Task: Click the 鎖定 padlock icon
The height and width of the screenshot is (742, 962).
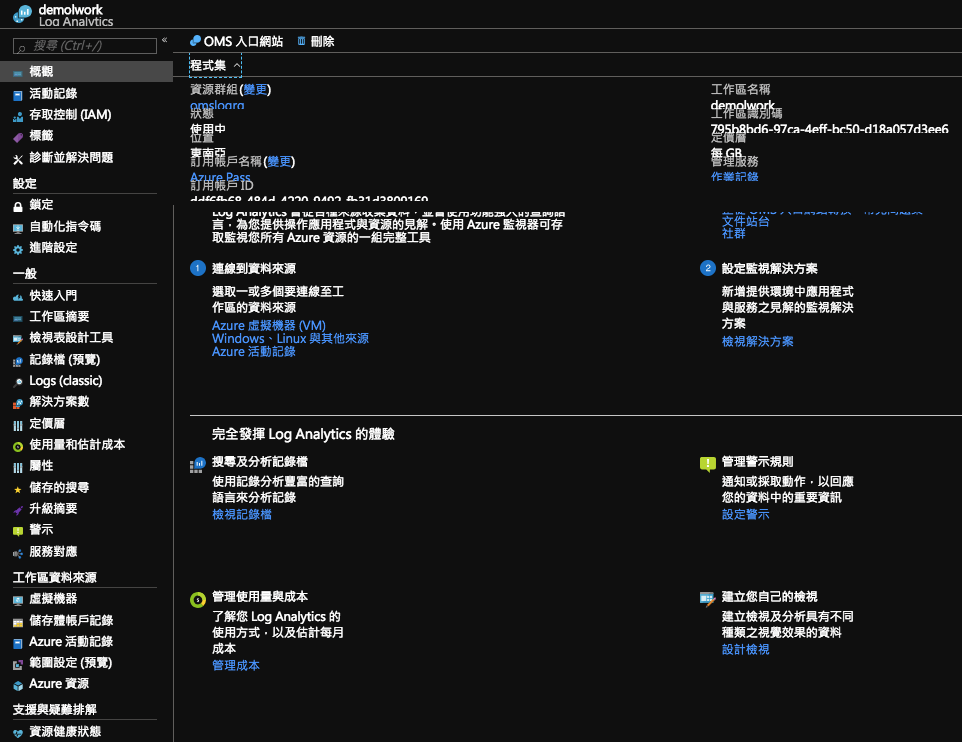Action: click(x=18, y=207)
